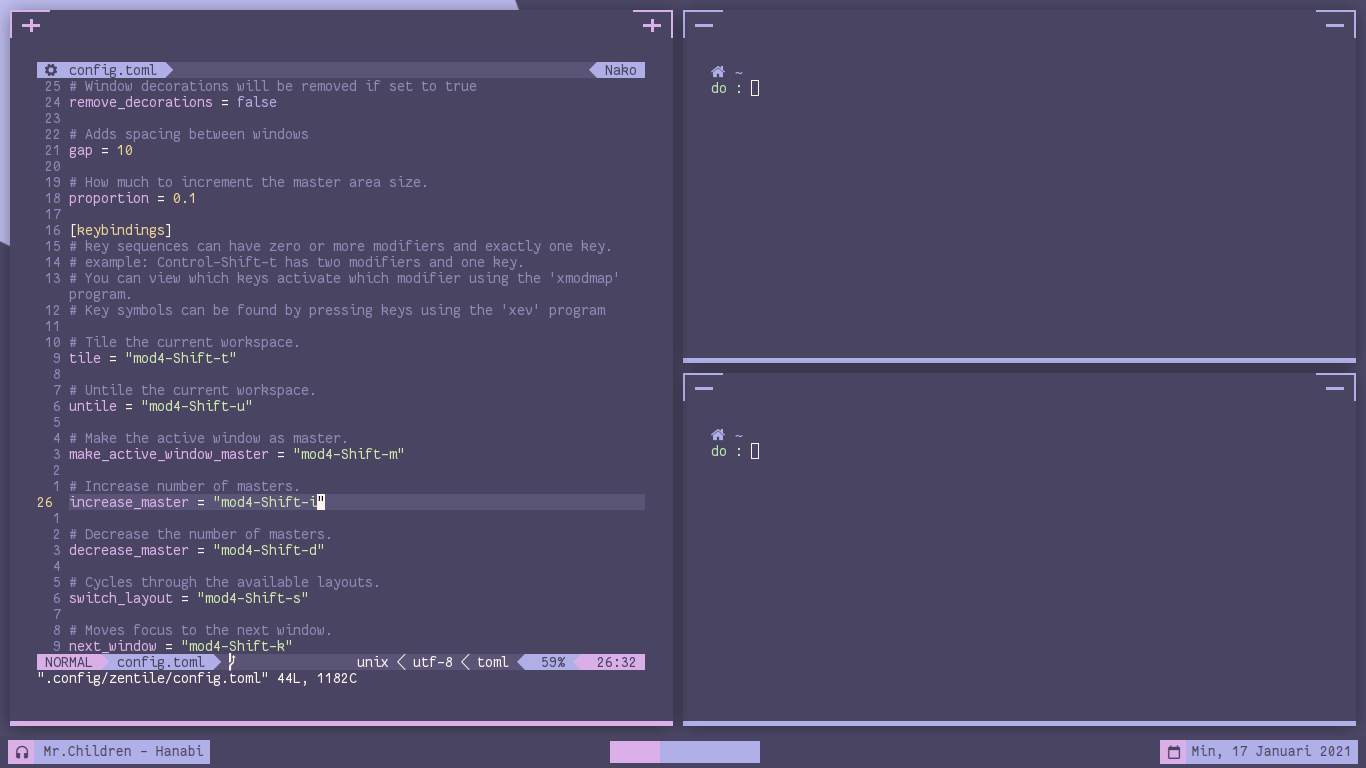The height and width of the screenshot is (768, 1366).
Task: Place cursor on the "gap = 10" line
Action: coord(101,150)
